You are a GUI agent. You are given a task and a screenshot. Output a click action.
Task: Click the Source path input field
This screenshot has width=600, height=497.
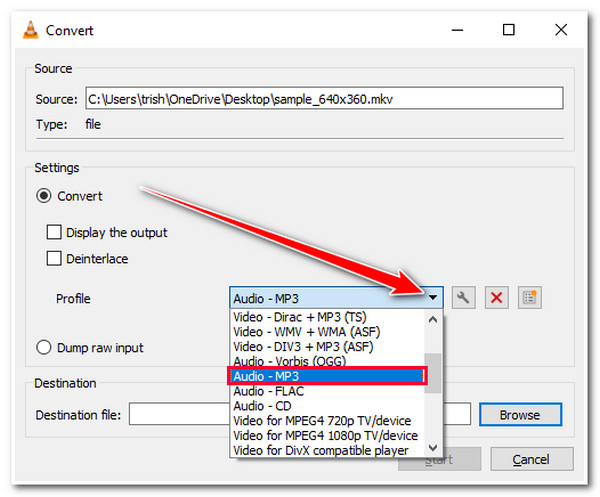click(324, 99)
